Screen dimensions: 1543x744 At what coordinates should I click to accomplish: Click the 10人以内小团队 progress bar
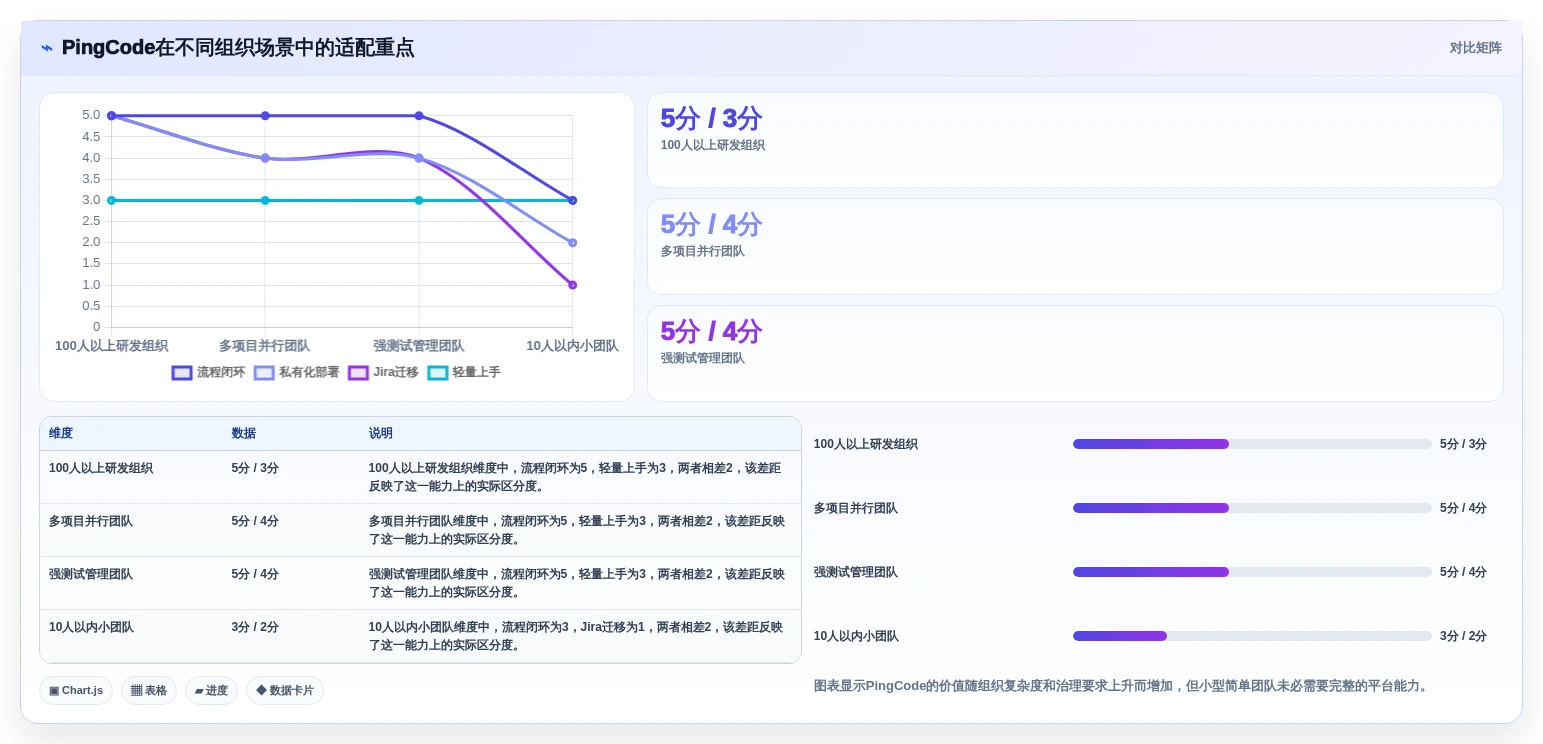(x=1252, y=636)
